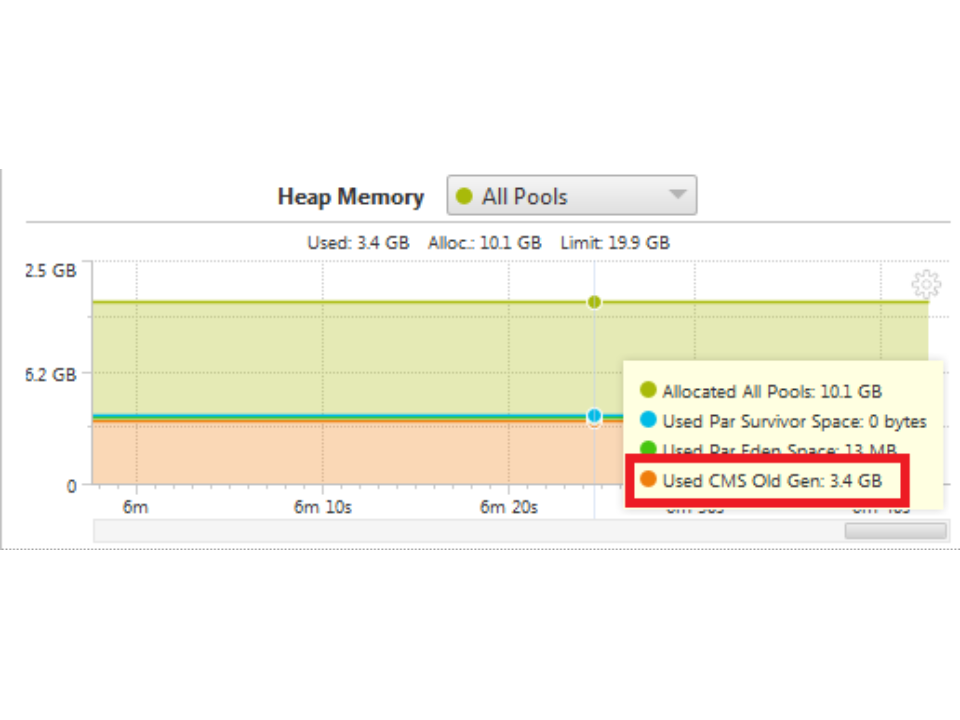Screen dimensions: 960x720
Task: Click the Used CMS Old Gen tooltip entry
Action: [x=772, y=481]
